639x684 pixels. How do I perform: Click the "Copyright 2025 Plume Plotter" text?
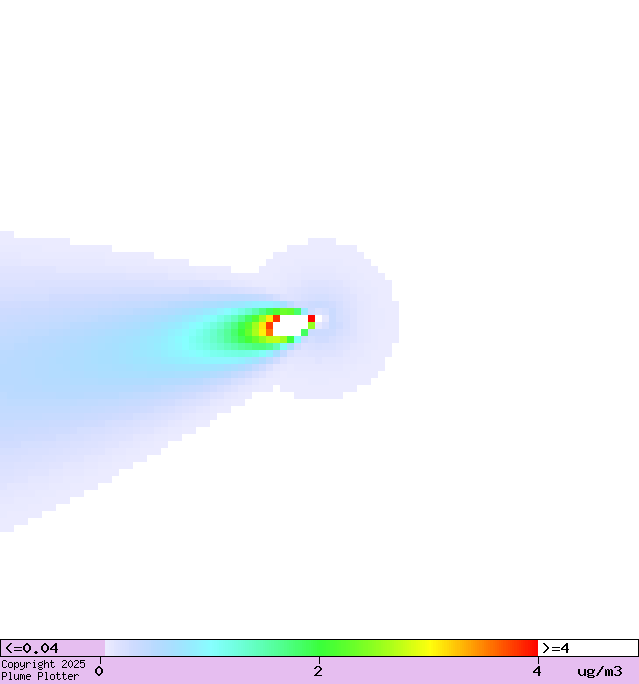[x=43, y=670]
